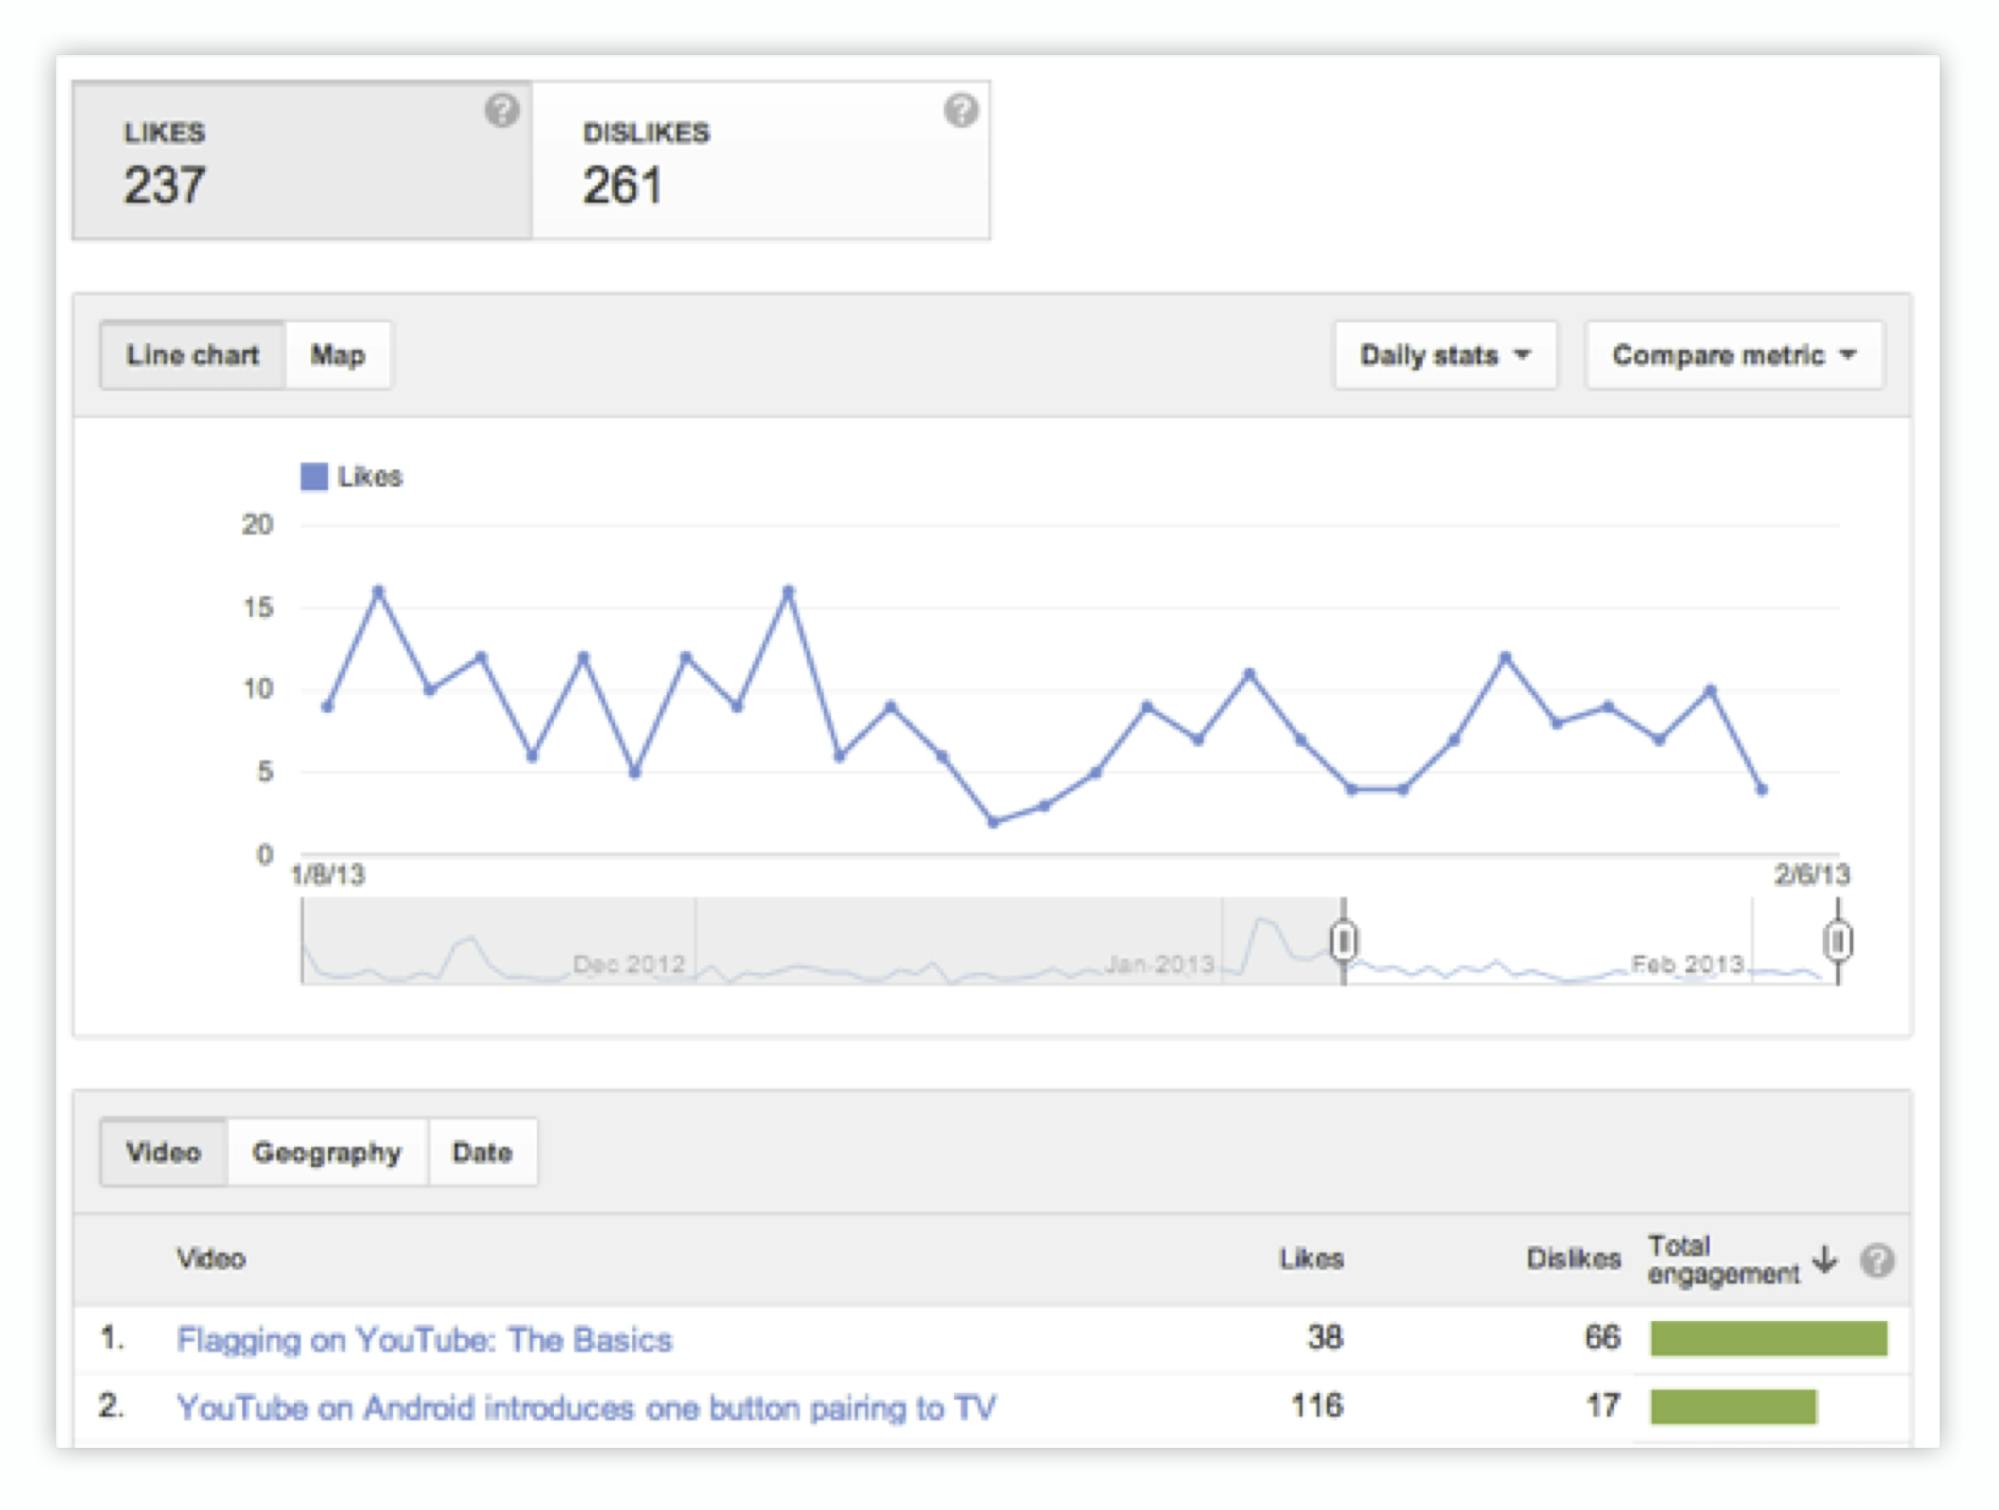Image resolution: width=1999 pixels, height=1510 pixels.
Task: Click Dec 2012 area in timeline overview
Action: pos(628,964)
